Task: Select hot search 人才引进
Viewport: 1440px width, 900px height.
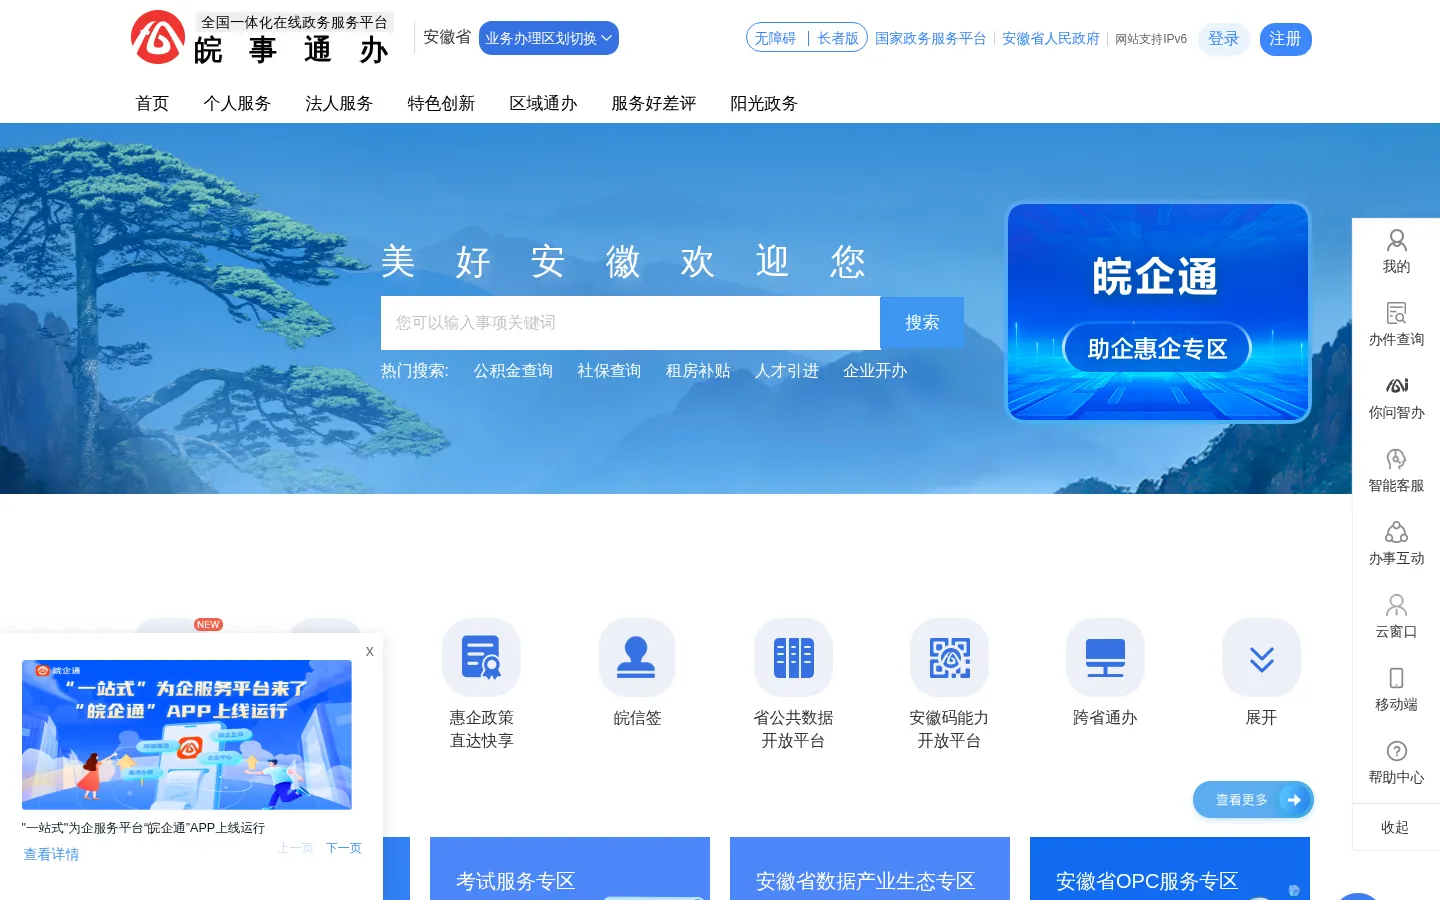Action: tap(786, 370)
